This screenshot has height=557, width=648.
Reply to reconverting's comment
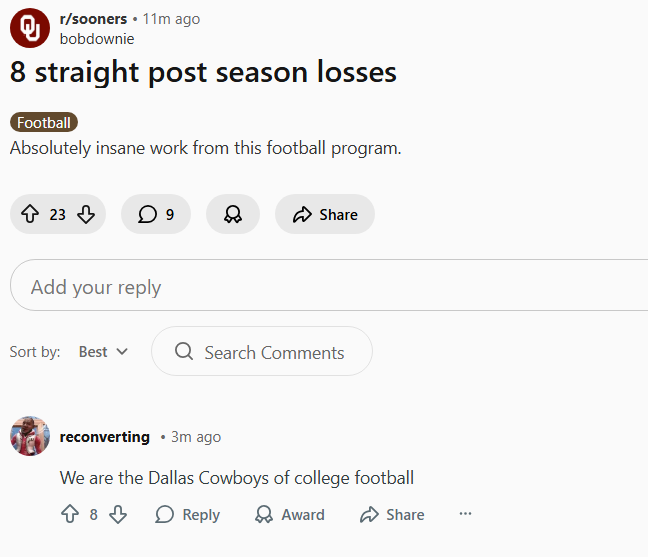click(x=188, y=514)
